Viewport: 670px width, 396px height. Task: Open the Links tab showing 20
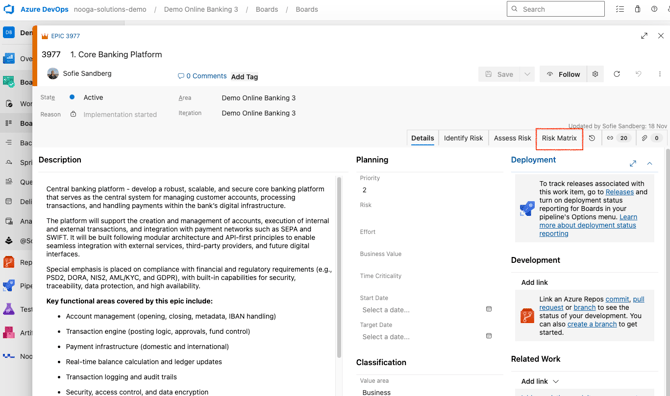click(618, 138)
